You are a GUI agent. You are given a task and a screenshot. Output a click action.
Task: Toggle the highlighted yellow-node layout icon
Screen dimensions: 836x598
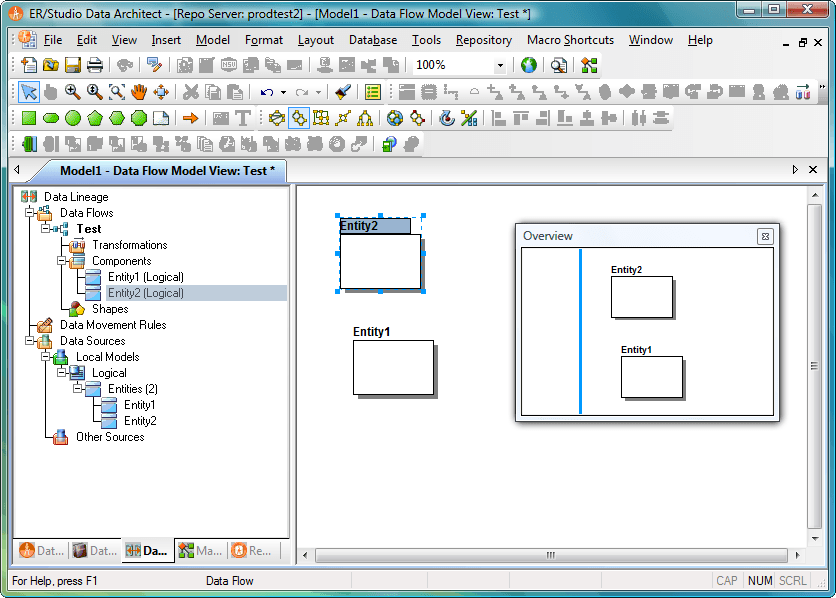click(299, 118)
